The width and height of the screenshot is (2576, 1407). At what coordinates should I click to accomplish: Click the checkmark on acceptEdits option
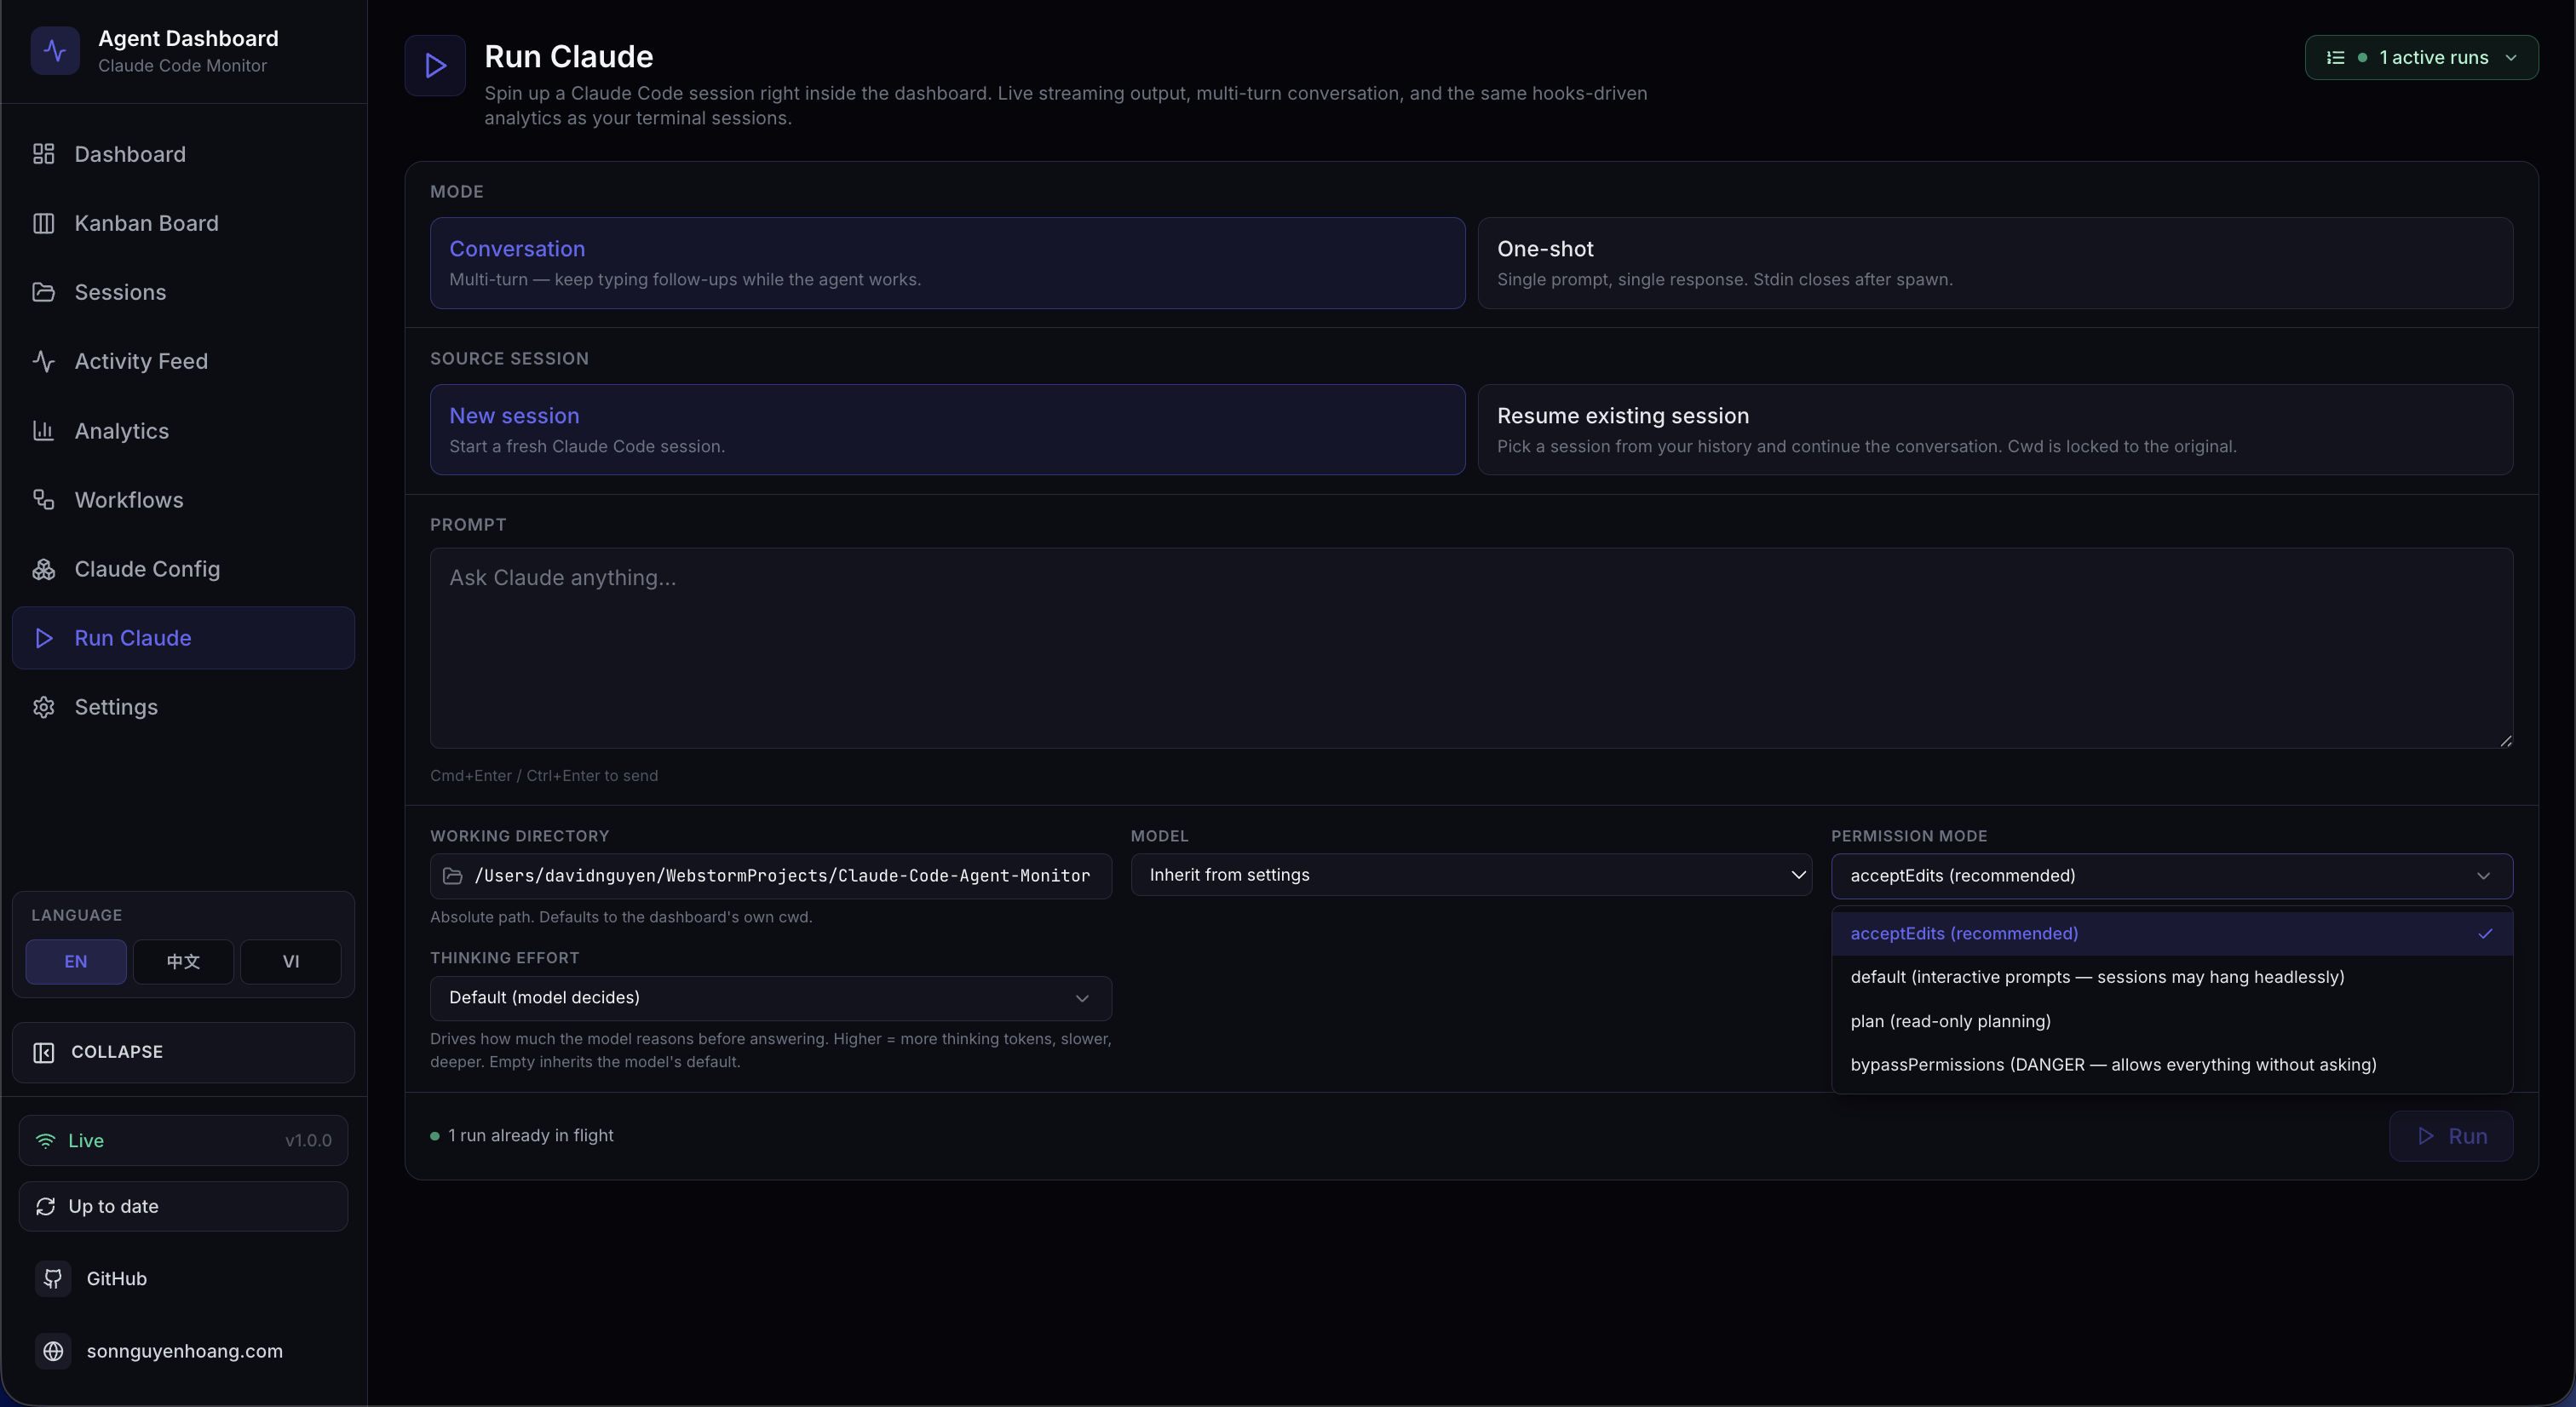tap(2485, 934)
